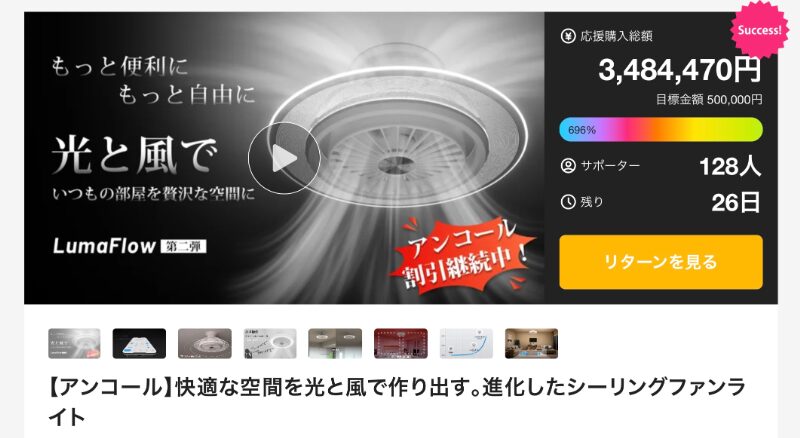800x438 pixels.
Task: Click the 第二弾 label next to LumaFlow
Action: 184,247
